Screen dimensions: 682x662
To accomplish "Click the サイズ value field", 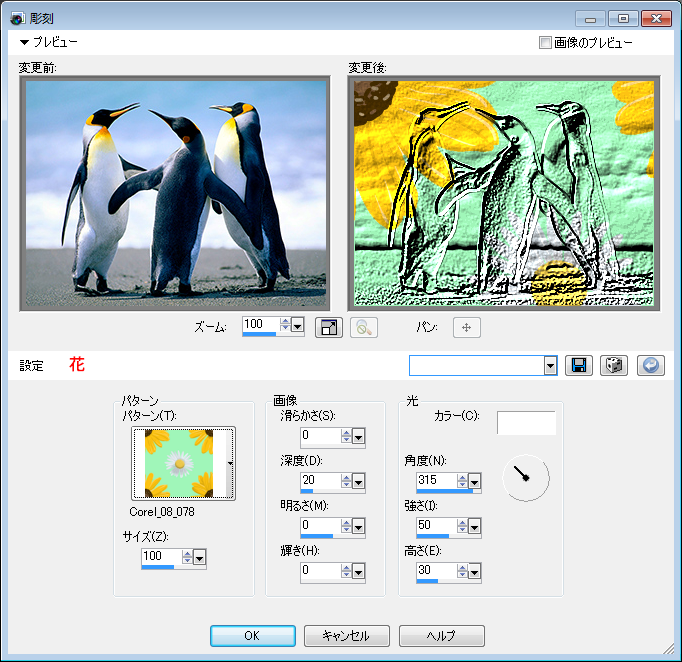I will tap(159, 556).
